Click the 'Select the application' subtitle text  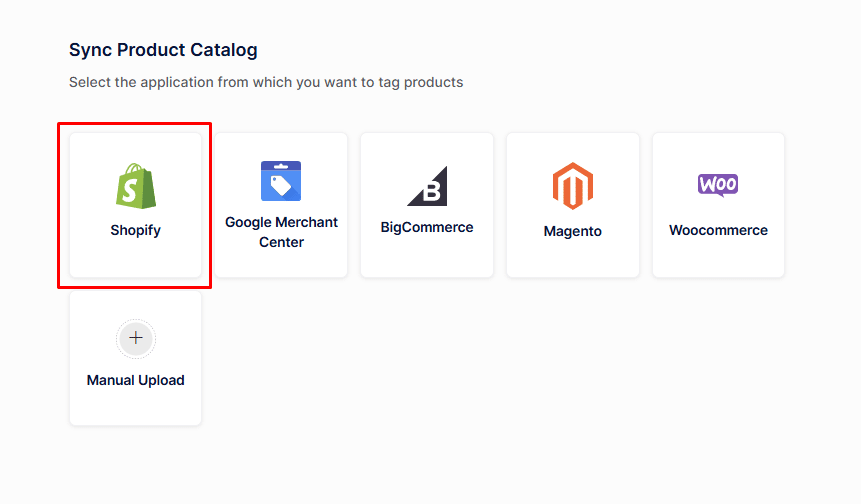(x=266, y=82)
